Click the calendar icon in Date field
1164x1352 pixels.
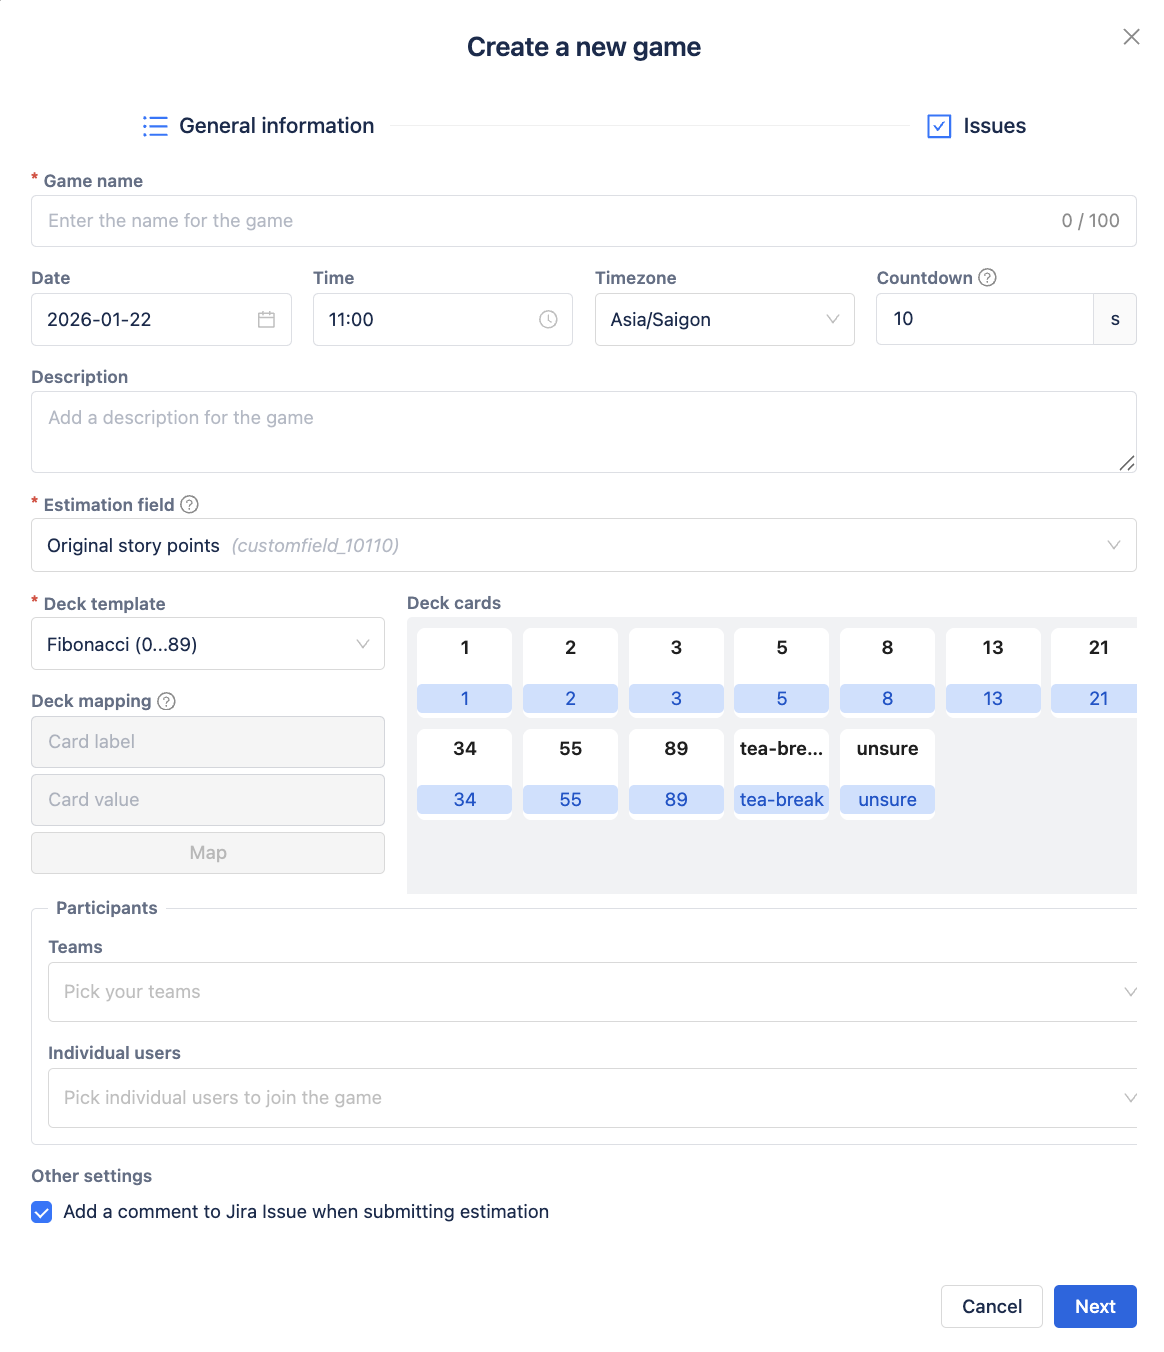click(266, 320)
